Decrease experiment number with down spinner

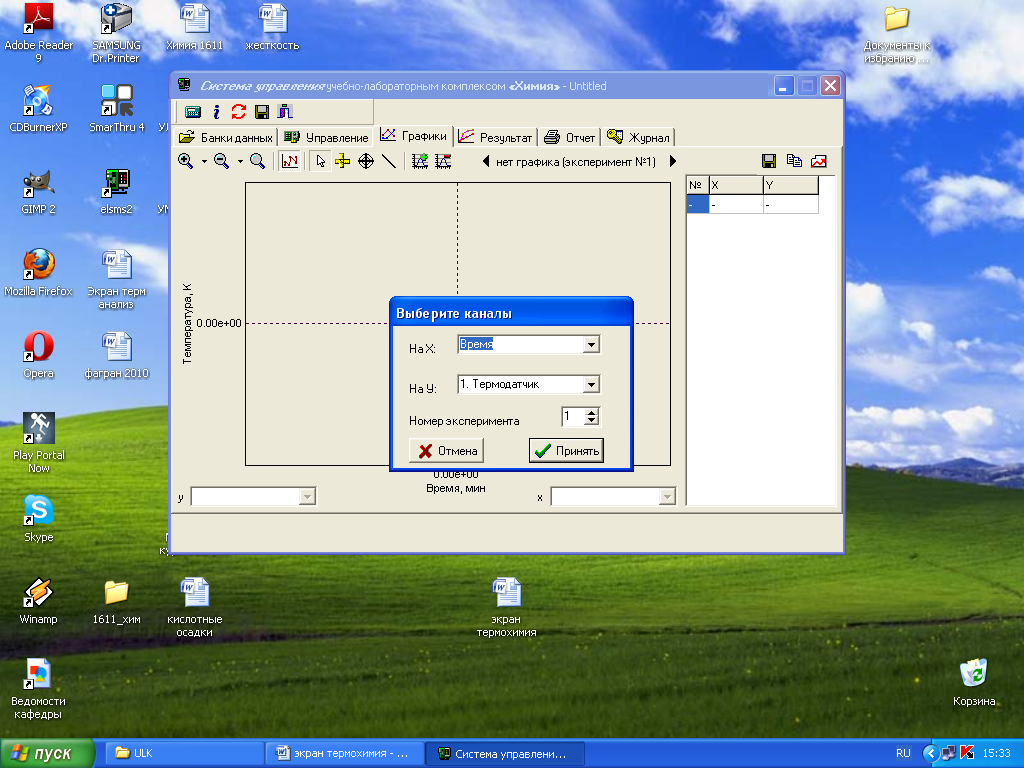pos(591,420)
